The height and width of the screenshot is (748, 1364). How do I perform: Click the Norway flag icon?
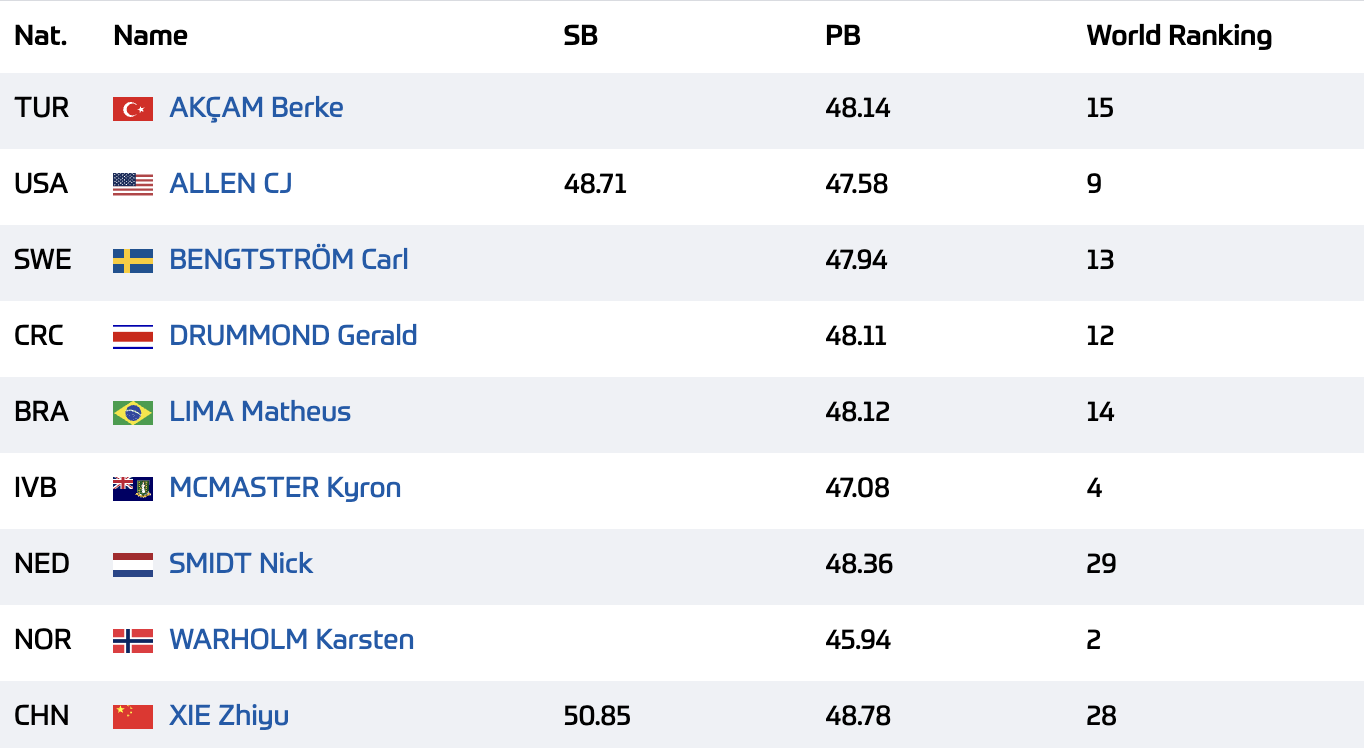133,641
